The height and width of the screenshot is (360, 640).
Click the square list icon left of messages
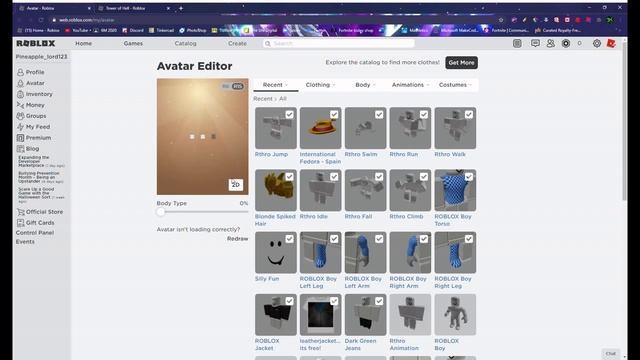click(517, 43)
